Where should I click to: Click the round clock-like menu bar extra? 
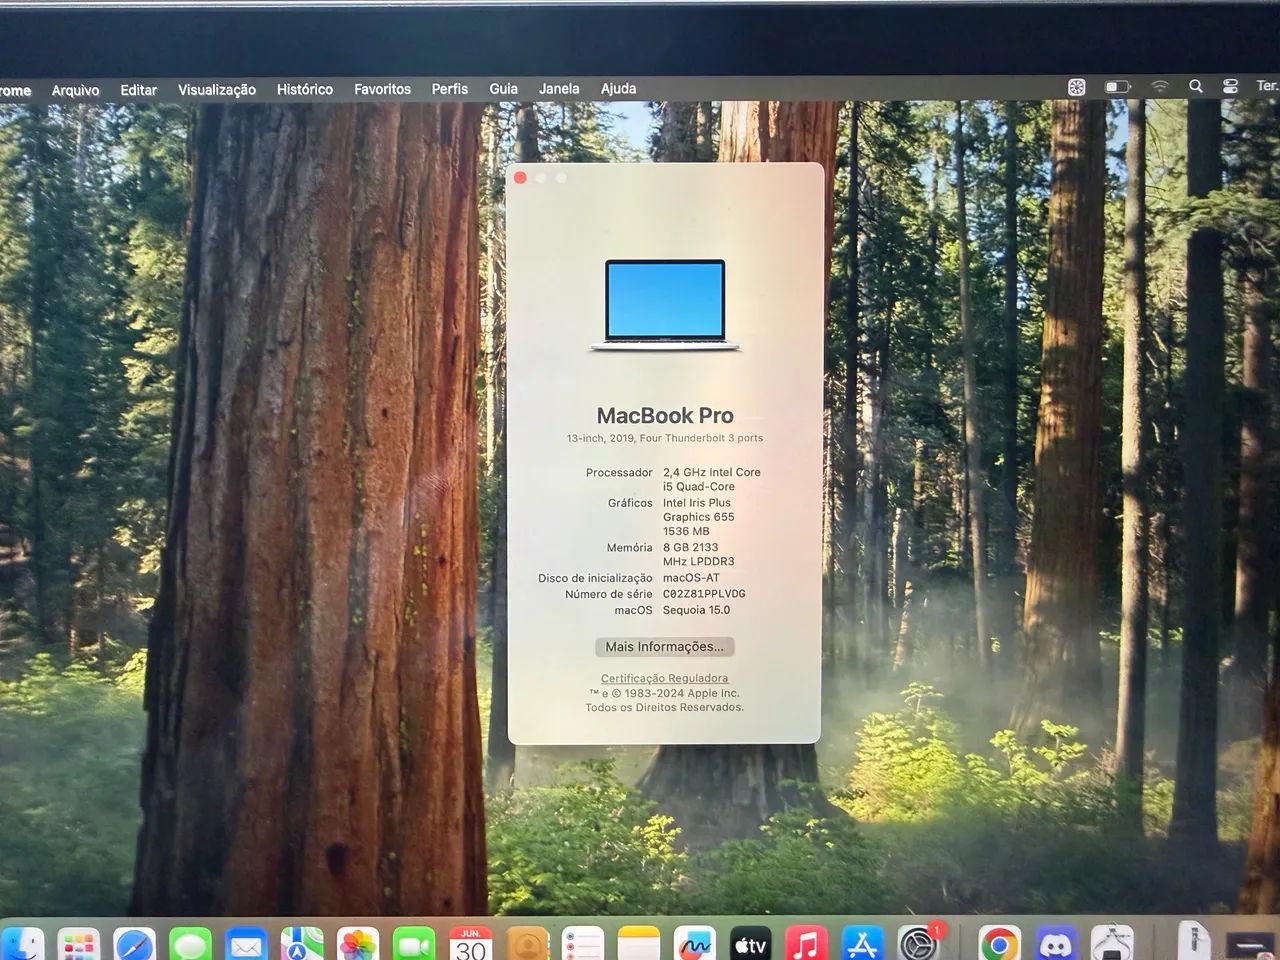1077,87
